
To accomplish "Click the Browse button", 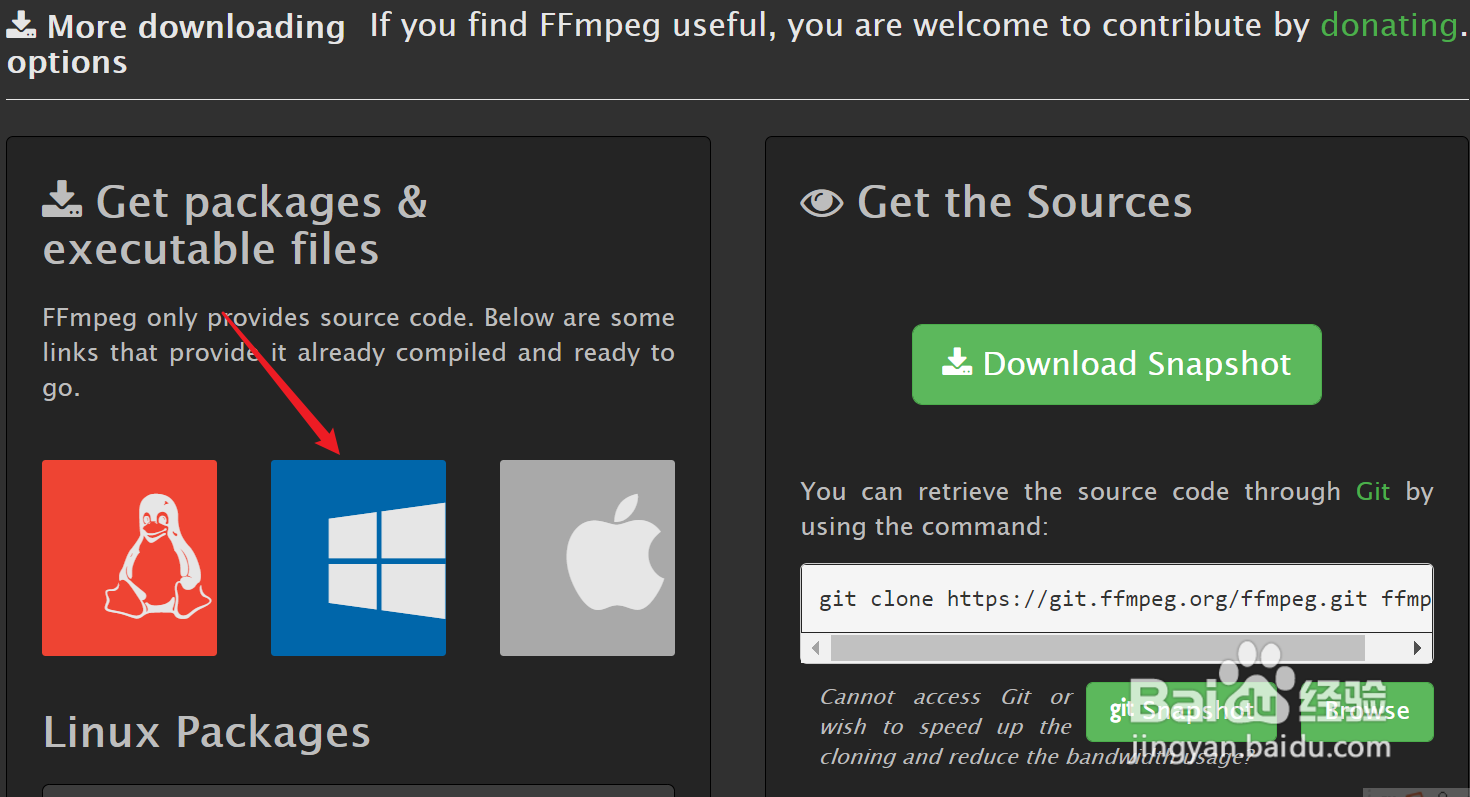I will click(1367, 711).
